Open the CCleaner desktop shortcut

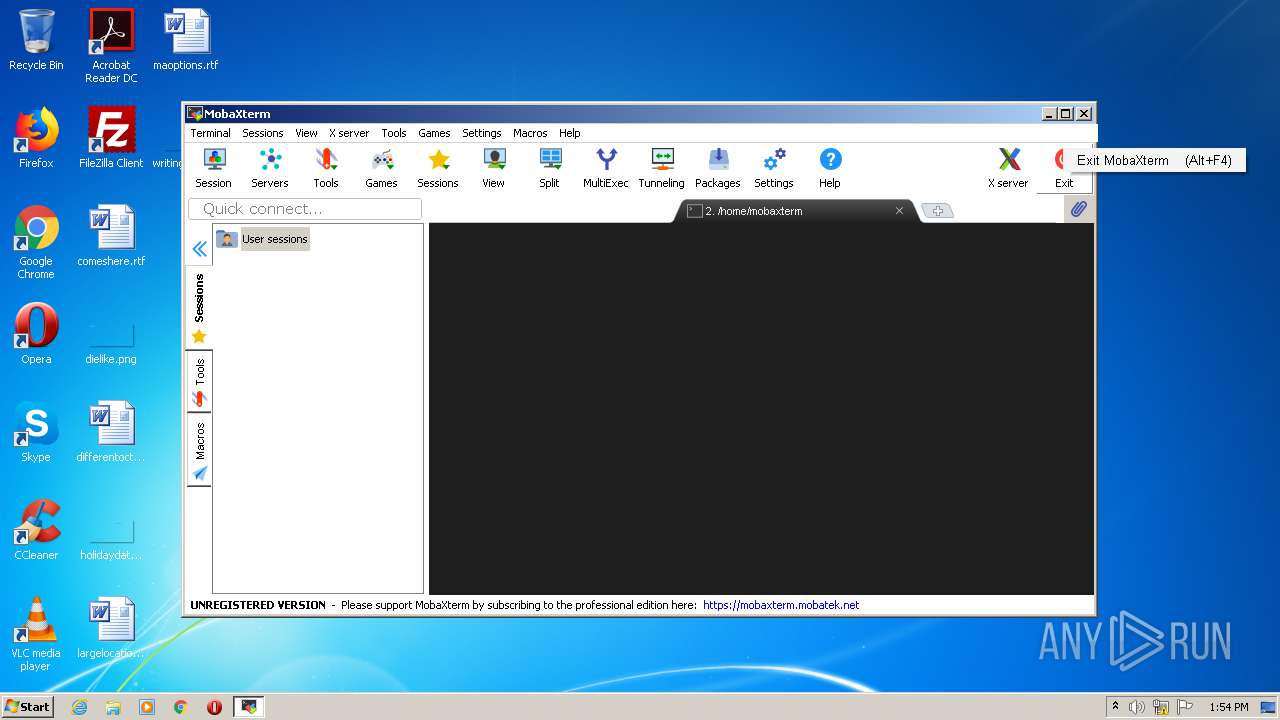[36, 530]
